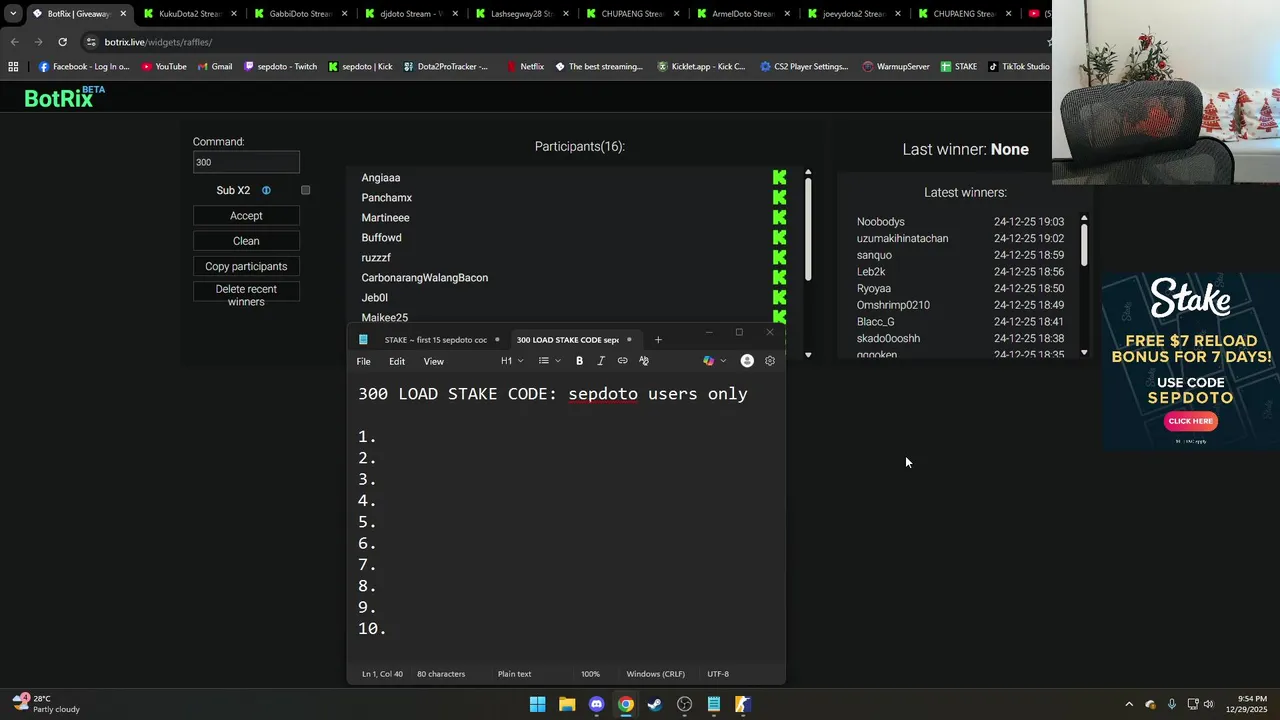Open Notepad's account profile icon
Image resolution: width=1280 pixels, height=720 pixels.
[747, 361]
